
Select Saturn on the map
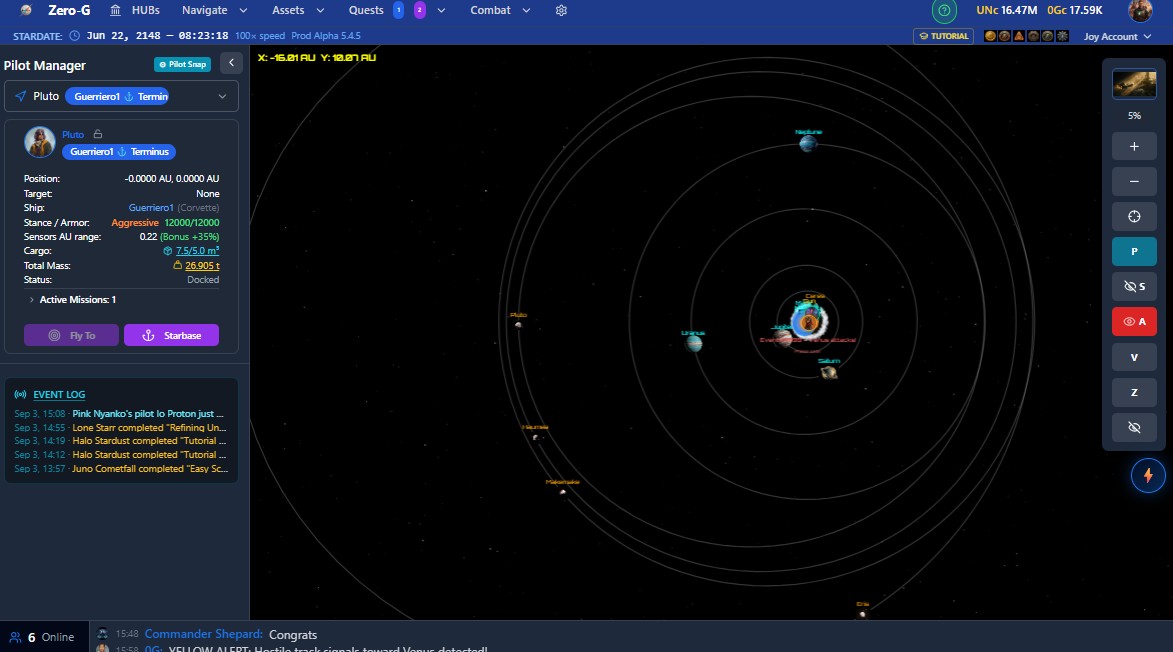pyautogui.click(x=829, y=372)
